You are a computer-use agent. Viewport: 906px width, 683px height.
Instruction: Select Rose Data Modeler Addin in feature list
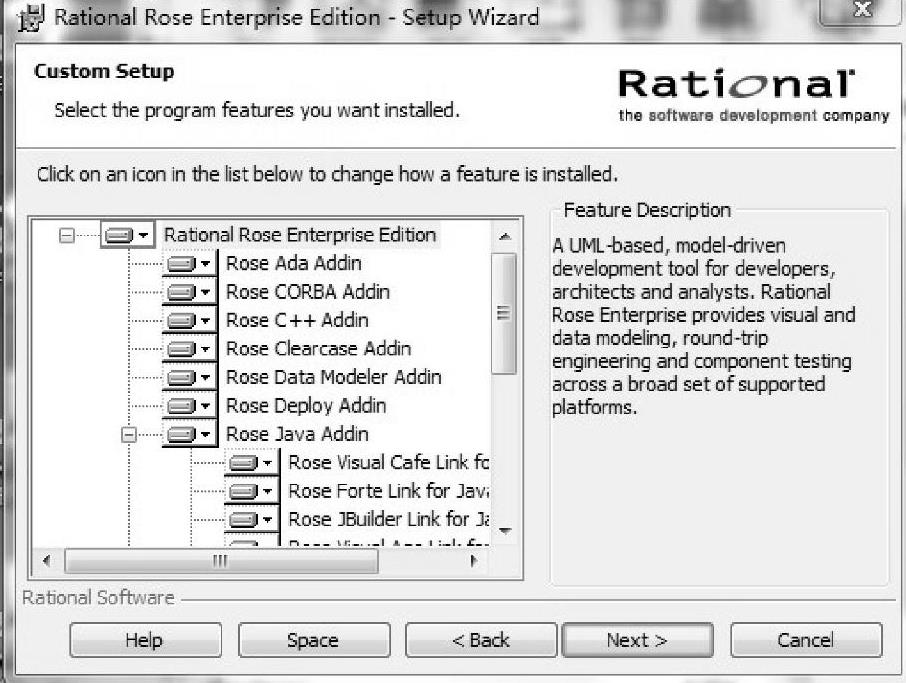click(333, 377)
